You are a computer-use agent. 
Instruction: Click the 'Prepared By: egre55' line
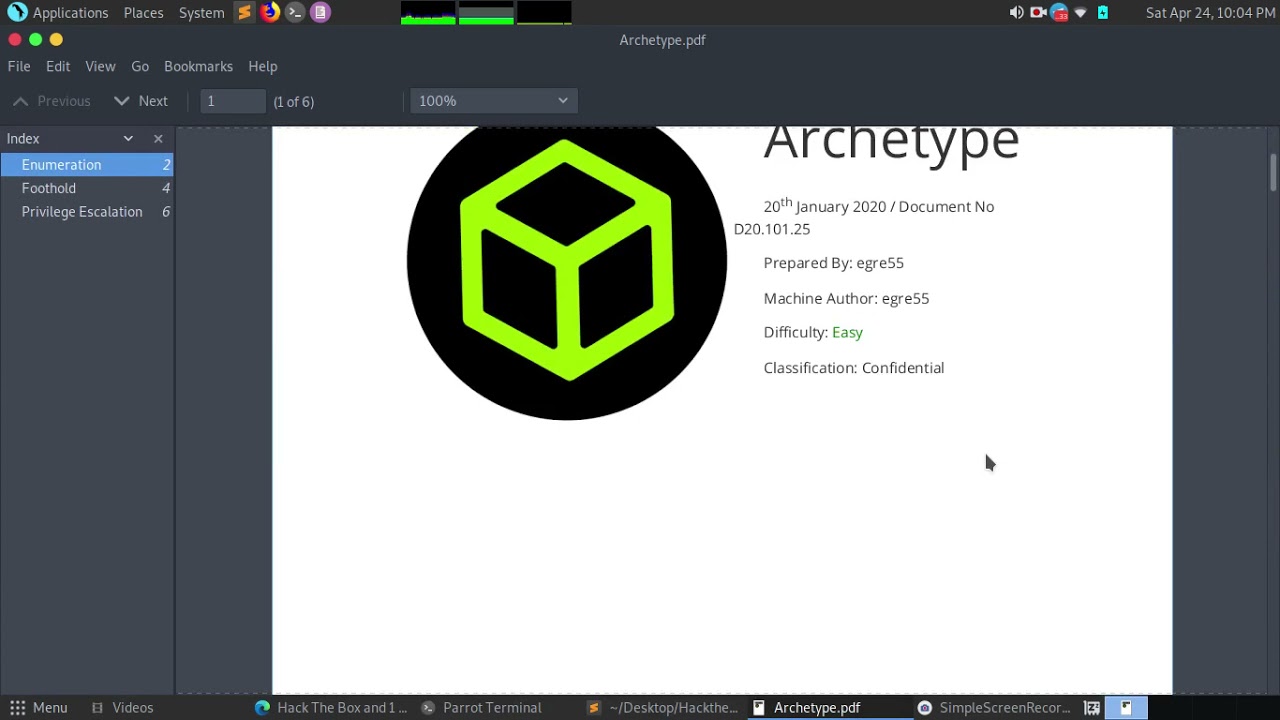(834, 263)
